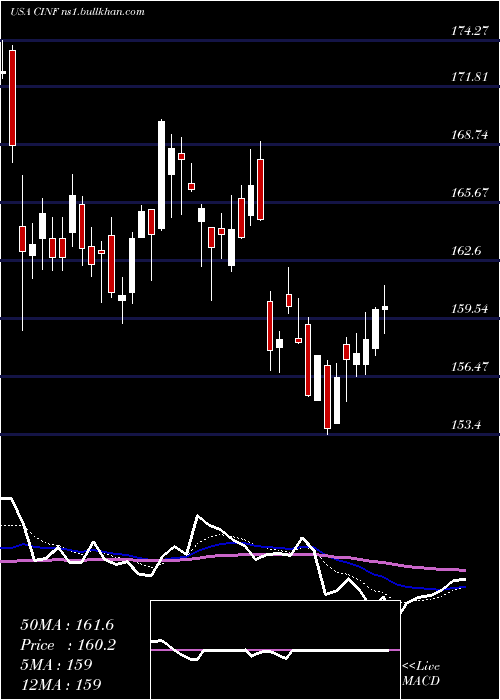Click the MACD inset chart panel
Image resolution: width=500 pixels, height=700 pixels.
[x=275, y=650]
